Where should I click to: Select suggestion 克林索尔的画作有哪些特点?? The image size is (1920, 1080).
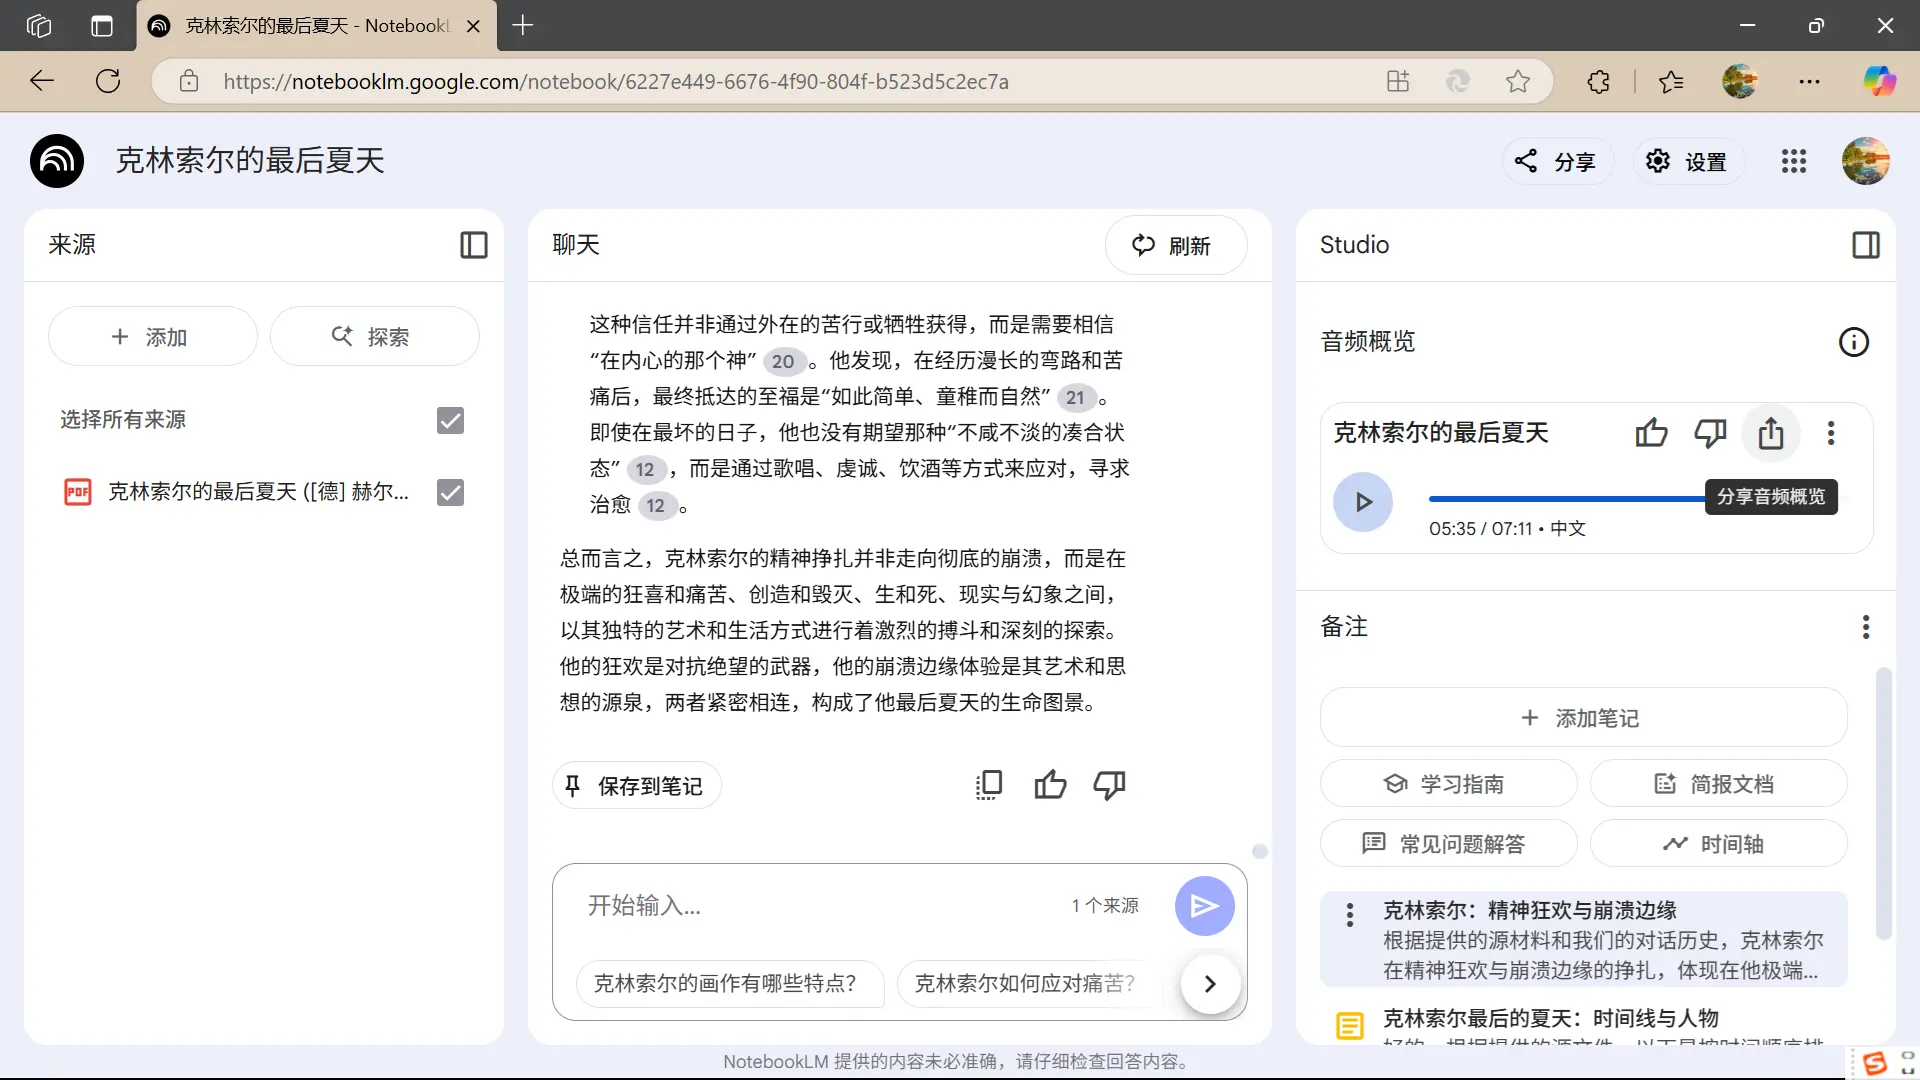pyautogui.click(x=730, y=984)
